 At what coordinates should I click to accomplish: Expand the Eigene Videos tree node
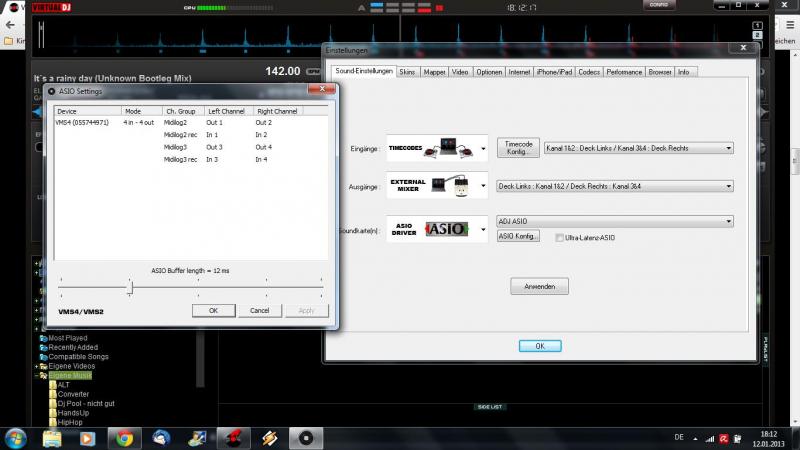(36, 366)
